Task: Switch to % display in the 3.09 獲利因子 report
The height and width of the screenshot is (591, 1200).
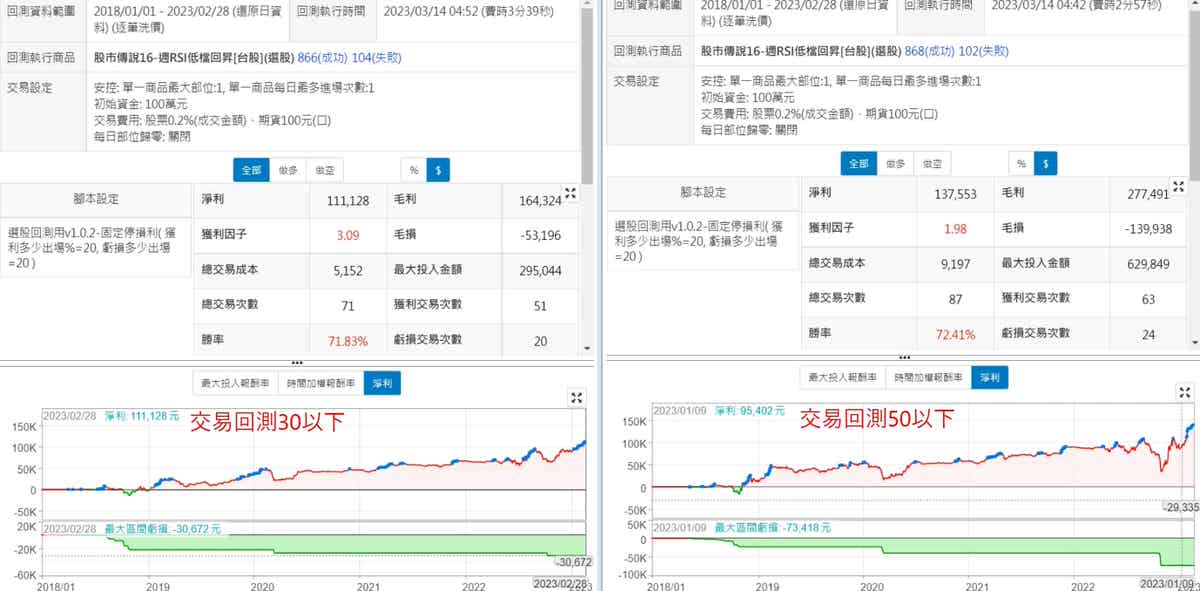Action: tap(413, 170)
